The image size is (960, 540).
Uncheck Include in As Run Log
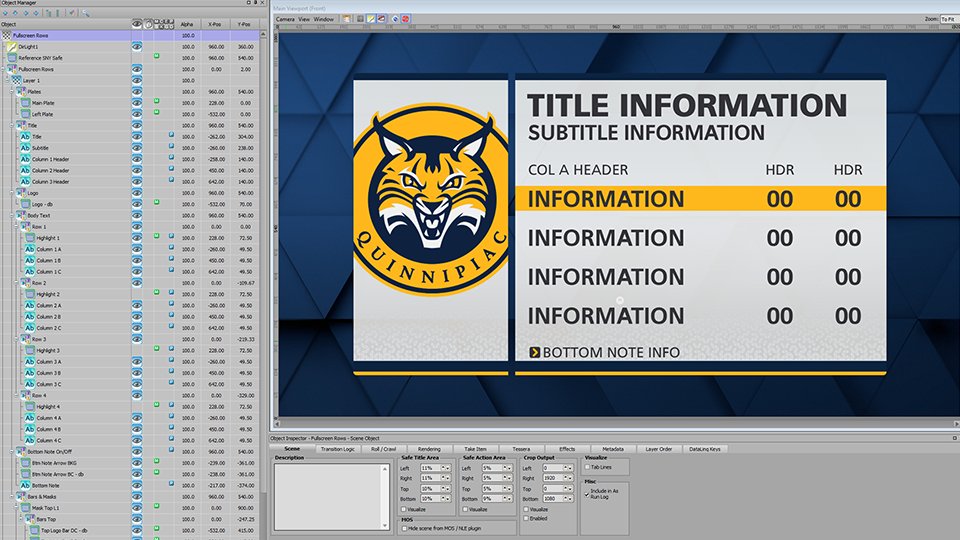587,493
